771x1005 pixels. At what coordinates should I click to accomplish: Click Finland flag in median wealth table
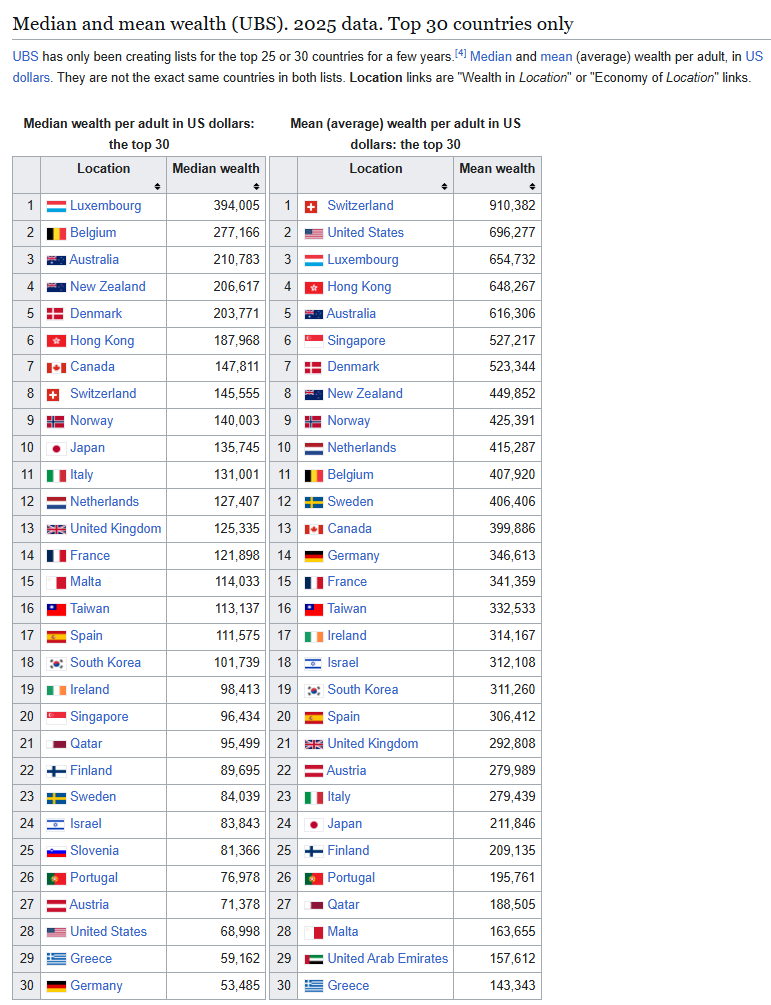tap(56, 772)
